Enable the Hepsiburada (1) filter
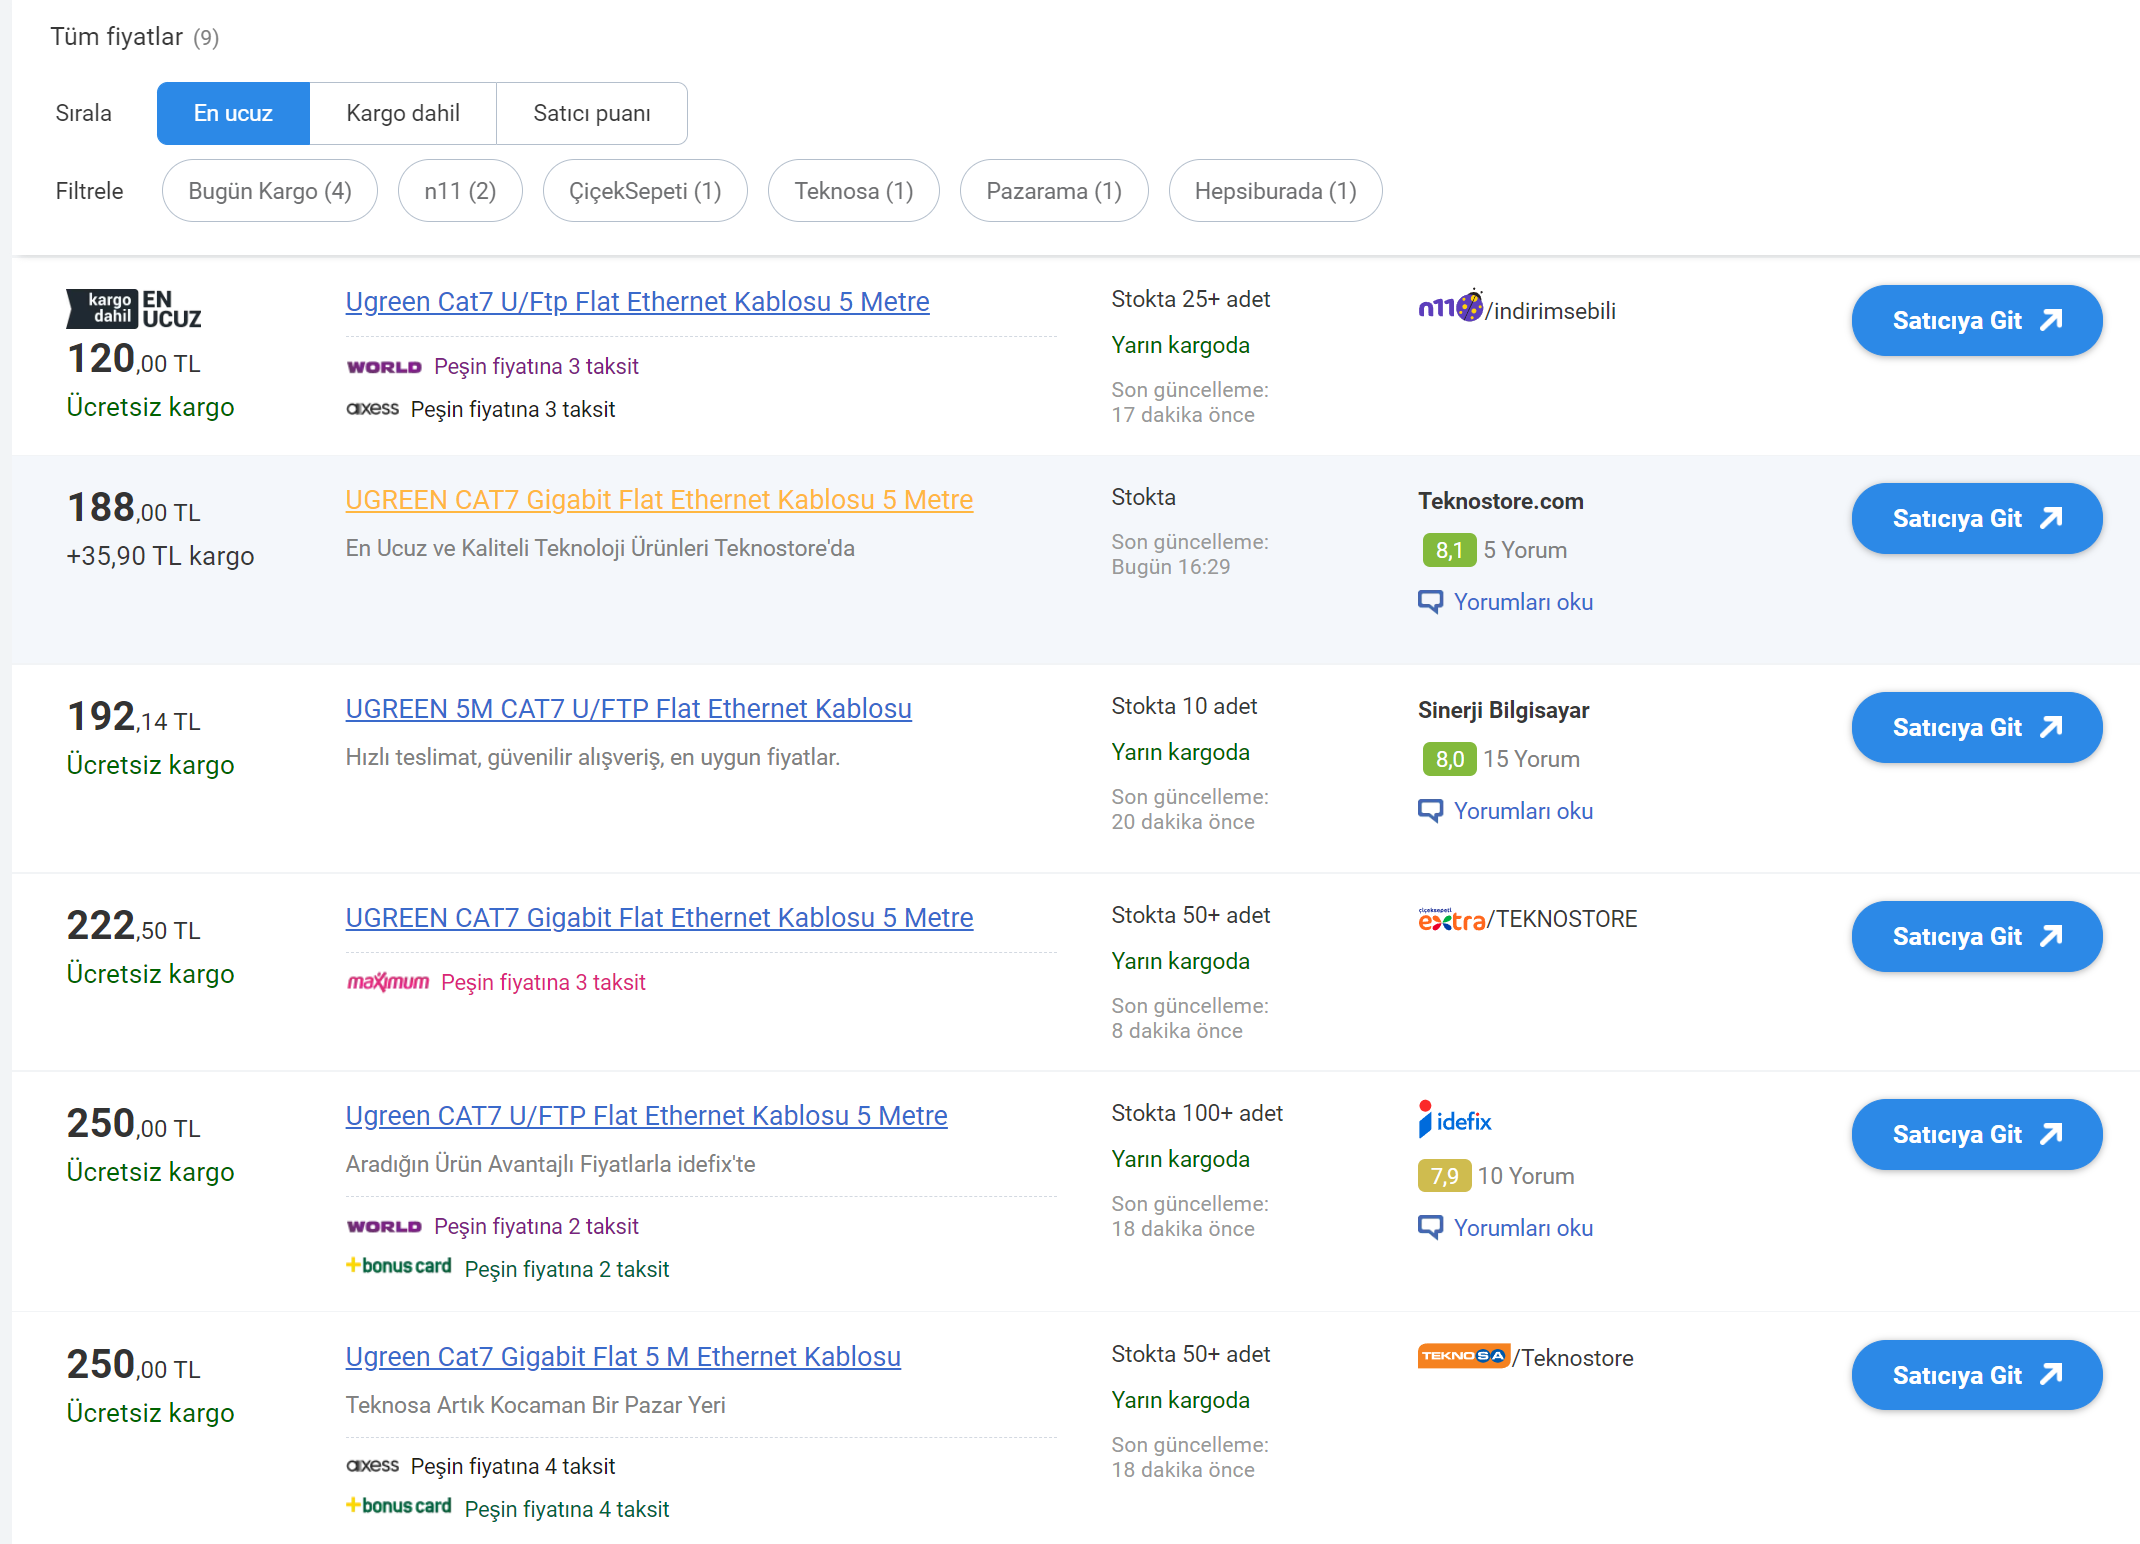 pos(1275,191)
